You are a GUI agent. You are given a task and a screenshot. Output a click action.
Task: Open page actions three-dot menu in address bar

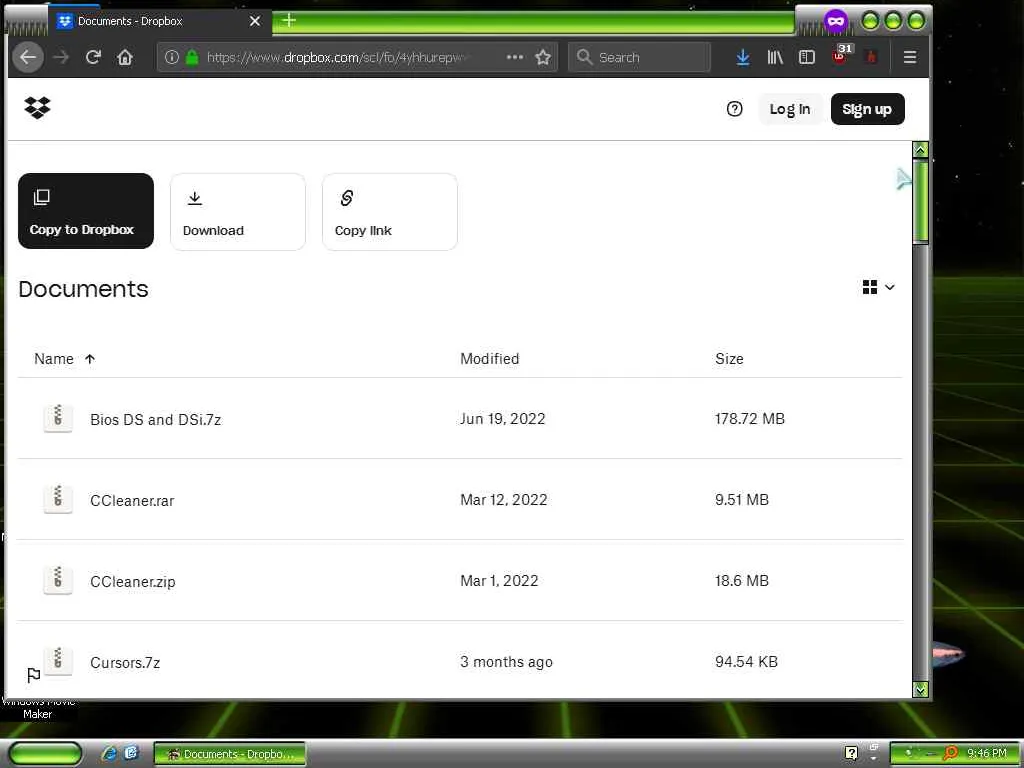tap(515, 57)
